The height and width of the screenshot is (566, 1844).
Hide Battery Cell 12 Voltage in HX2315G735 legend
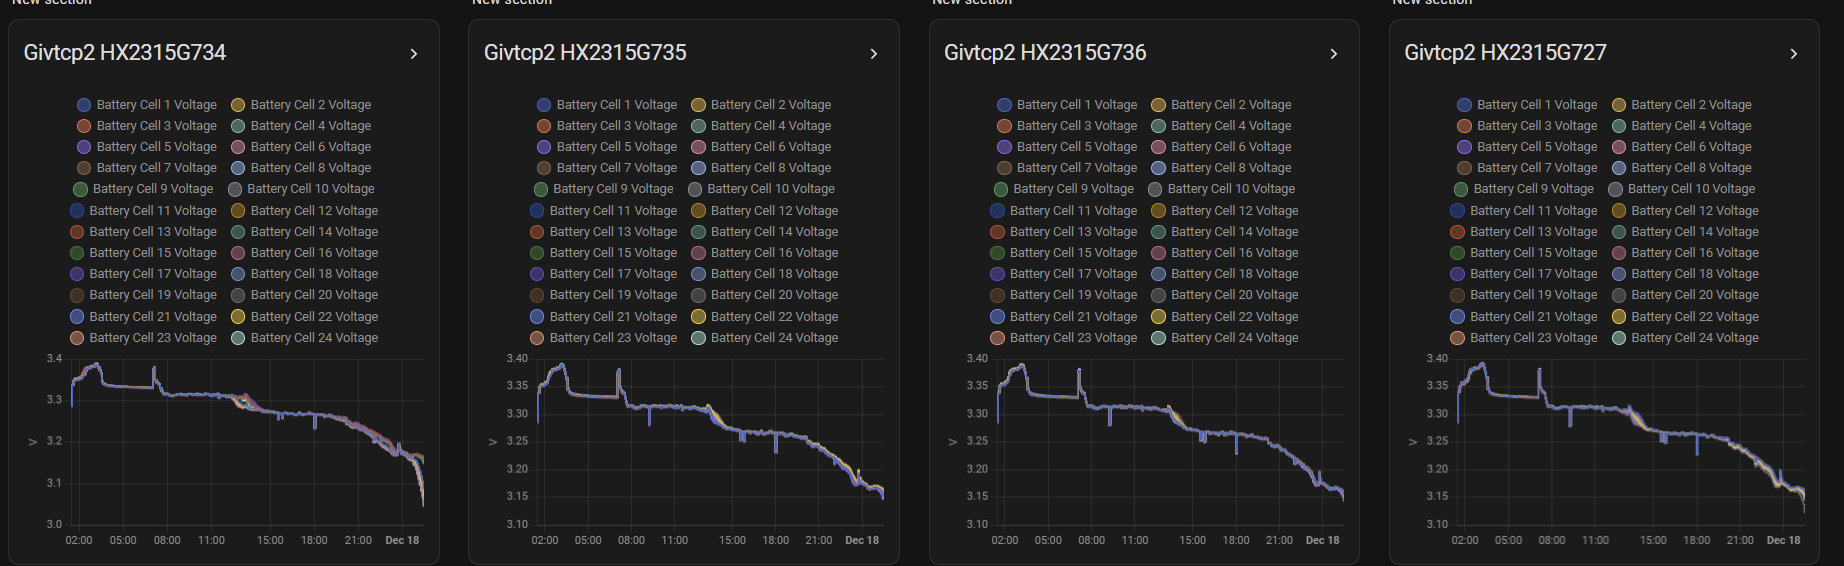765,211
